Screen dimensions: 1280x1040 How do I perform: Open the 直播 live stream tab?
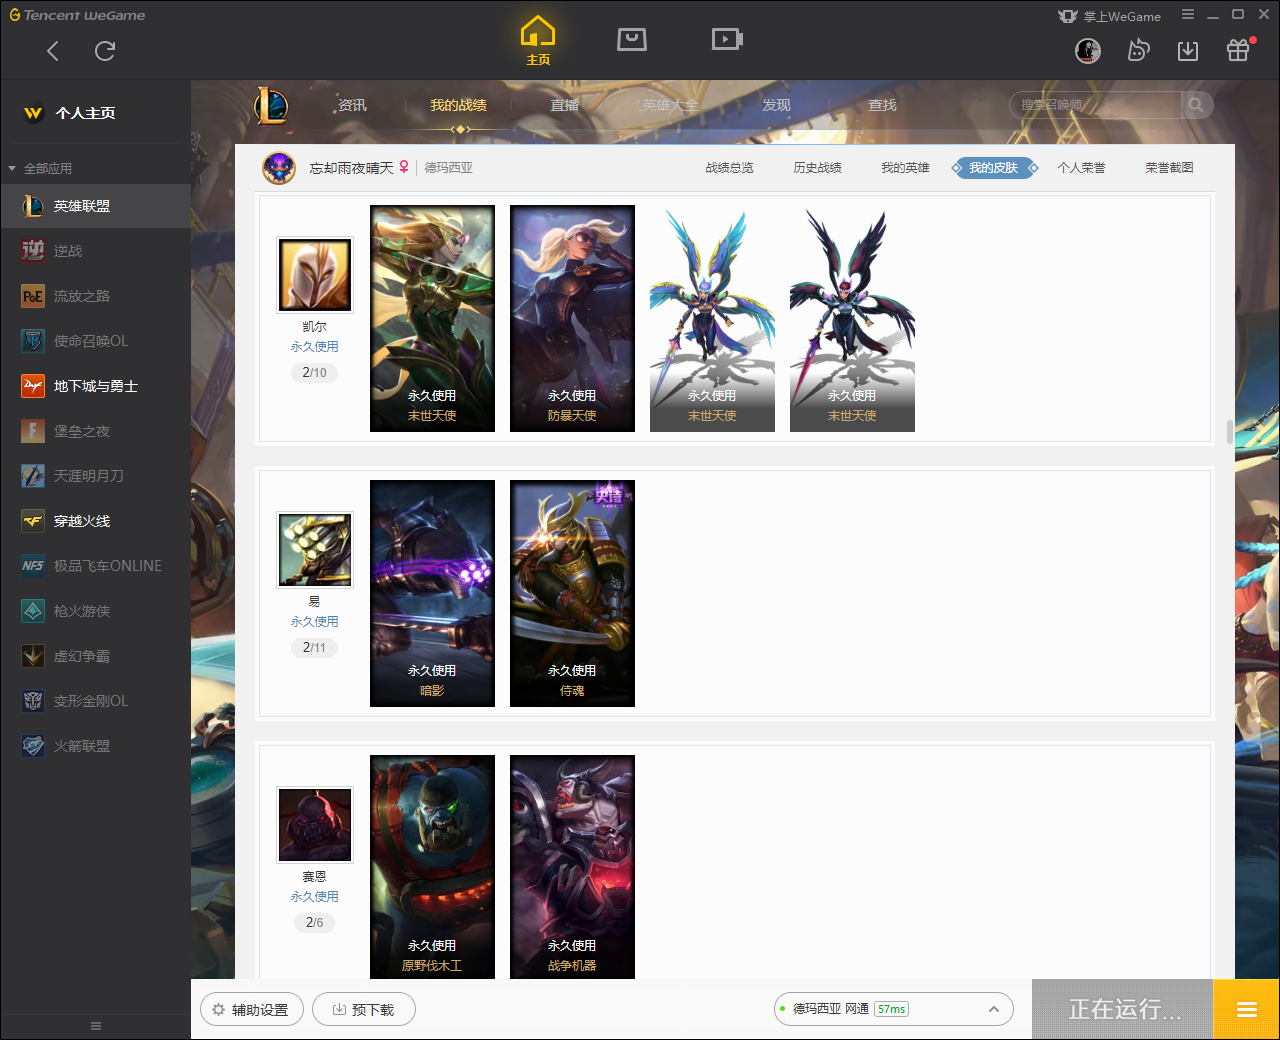[x=564, y=105]
